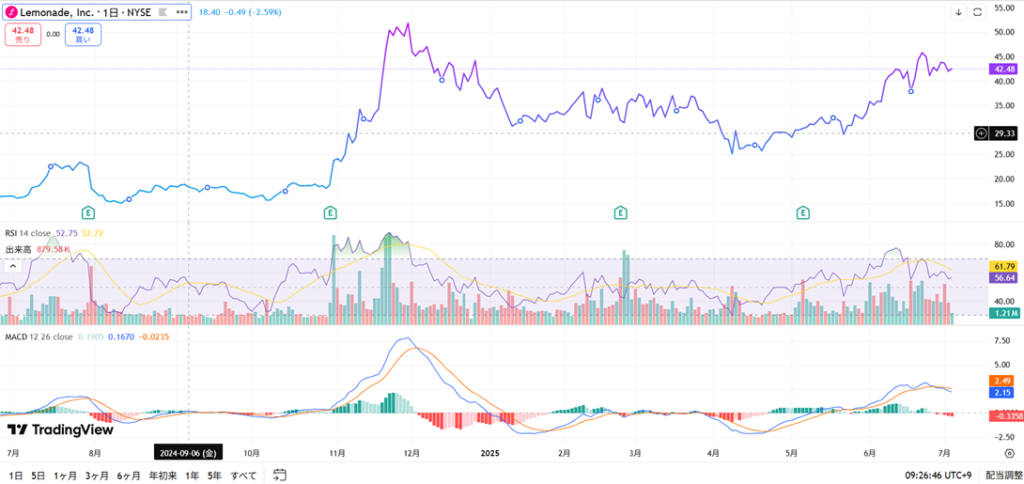Open the Lemonade, Inc. symbol search label
Screen dimensions: 1024x484
[x=84, y=12]
